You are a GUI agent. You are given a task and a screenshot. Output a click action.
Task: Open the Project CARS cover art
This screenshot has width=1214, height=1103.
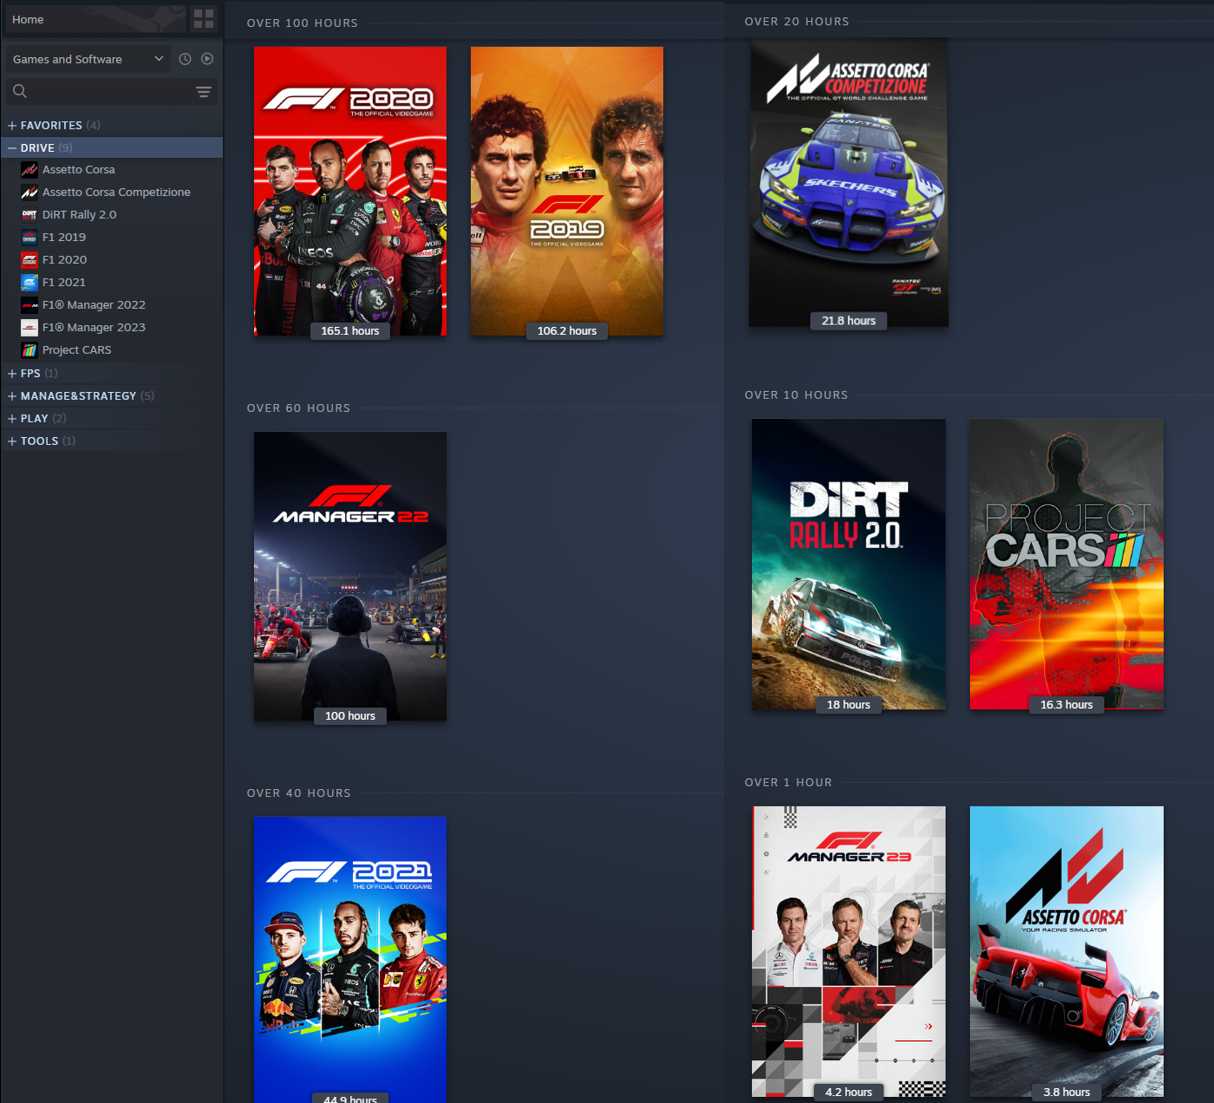[1067, 565]
